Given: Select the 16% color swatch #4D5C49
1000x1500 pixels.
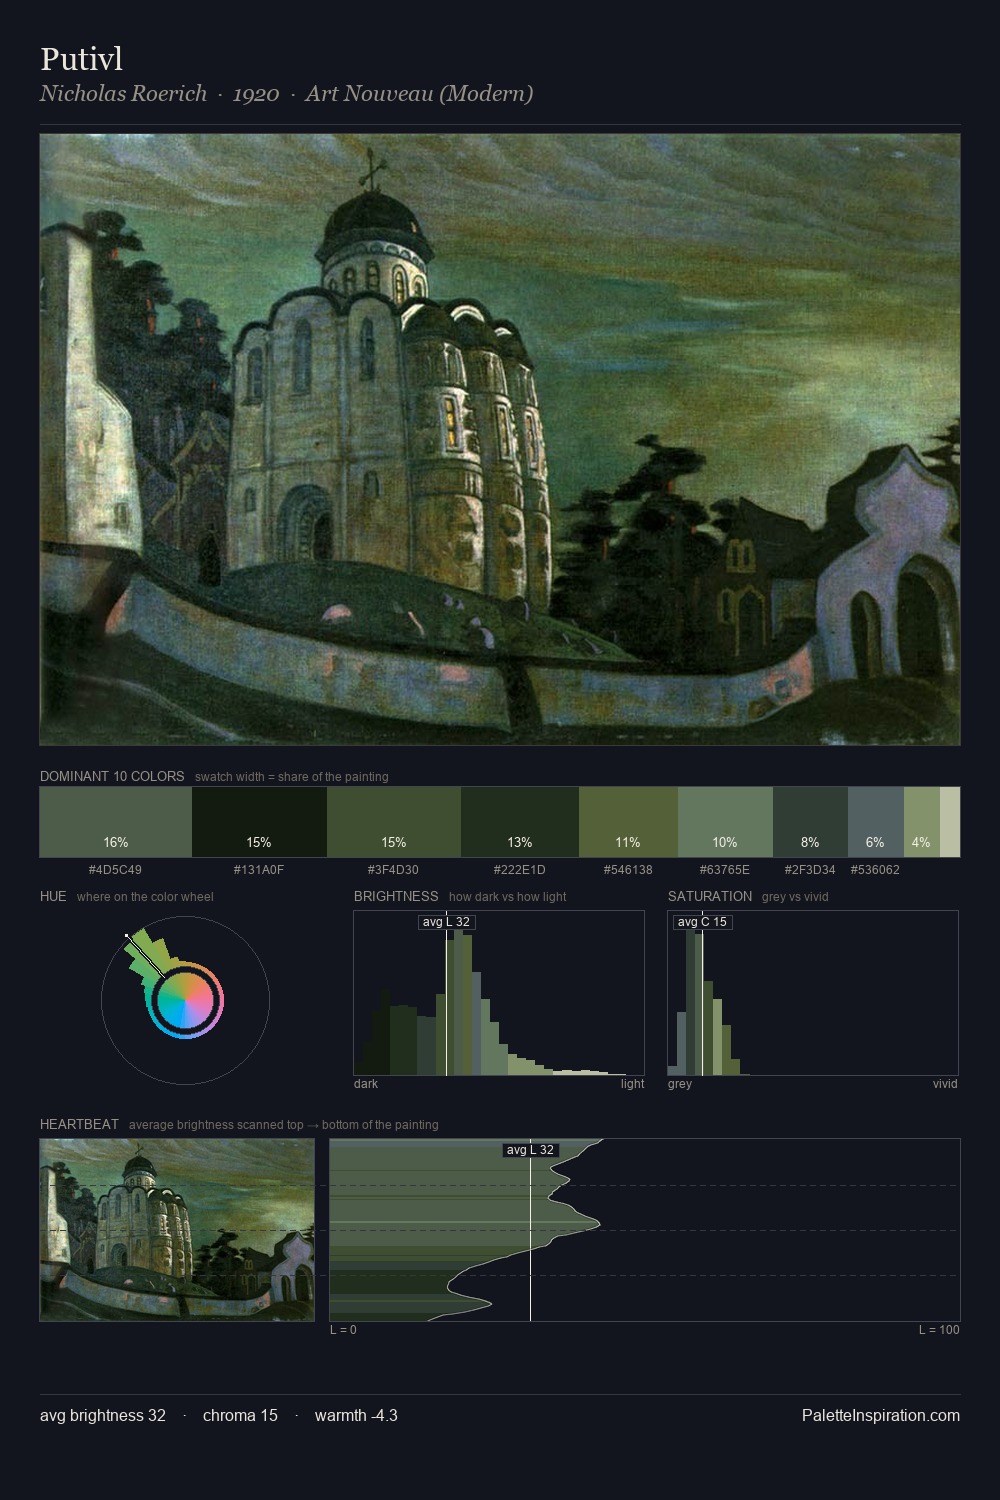Looking at the screenshot, I should pyautogui.click(x=115, y=822).
